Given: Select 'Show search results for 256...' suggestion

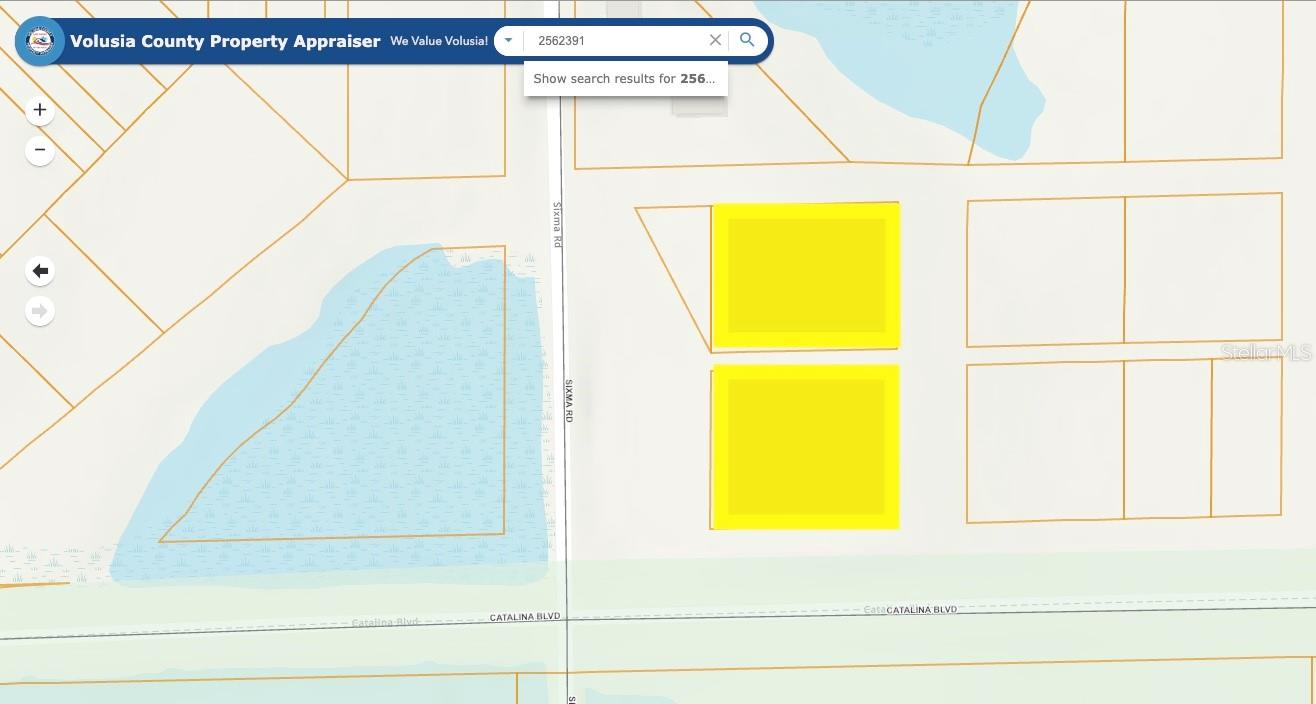Looking at the screenshot, I should [625, 78].
